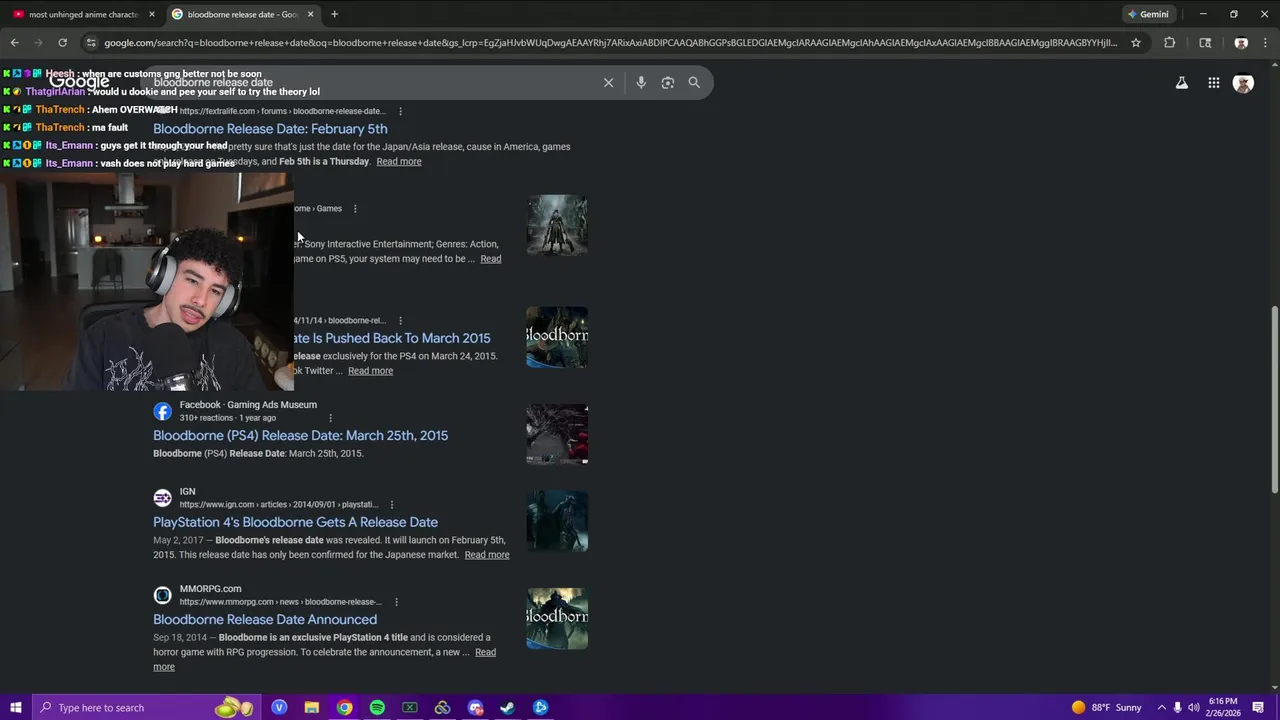Click the page vertical scrollbar thumb
This screenshot has width=1280, height=720.
[1274, 398]
